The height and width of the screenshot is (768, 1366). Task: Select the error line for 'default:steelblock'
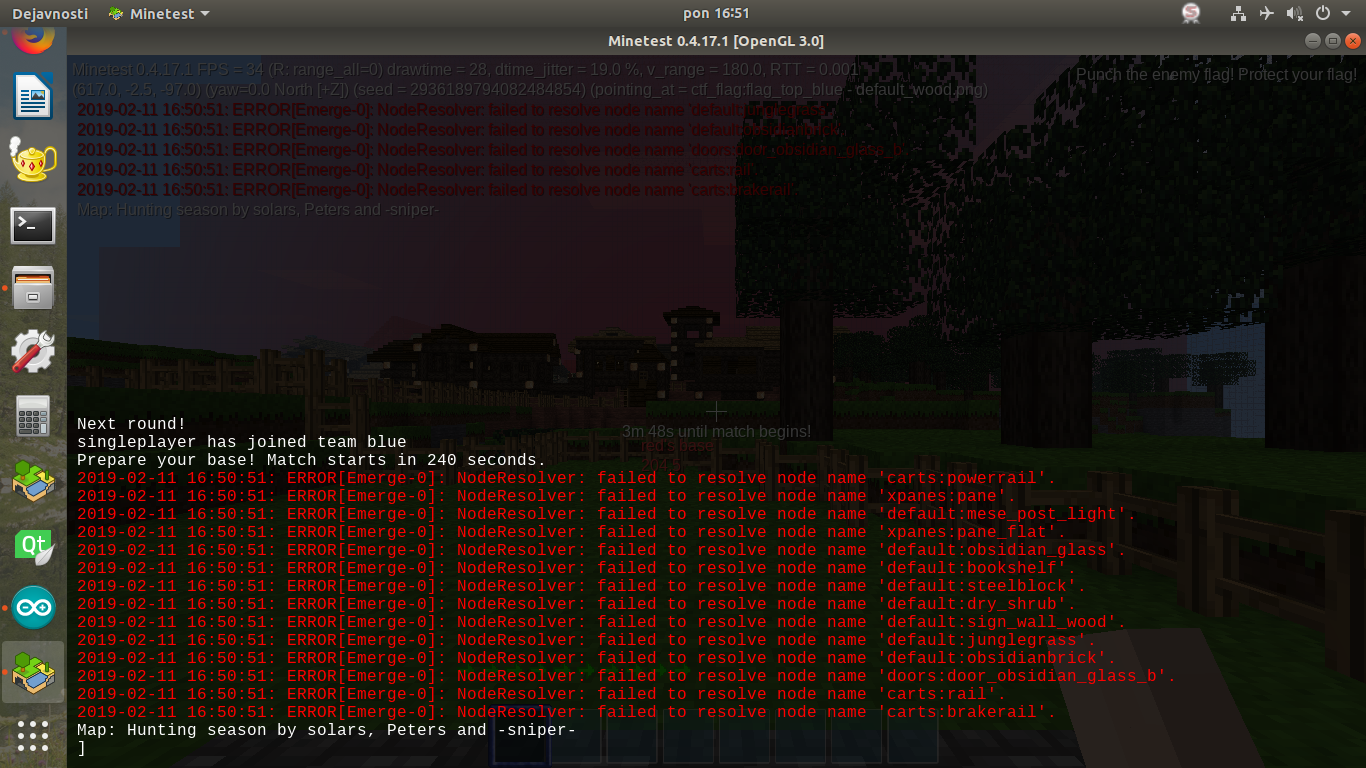pos(582,586)
